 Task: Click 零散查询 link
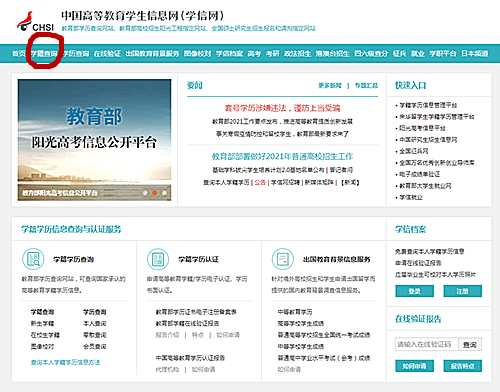click(x=95, y=335)
